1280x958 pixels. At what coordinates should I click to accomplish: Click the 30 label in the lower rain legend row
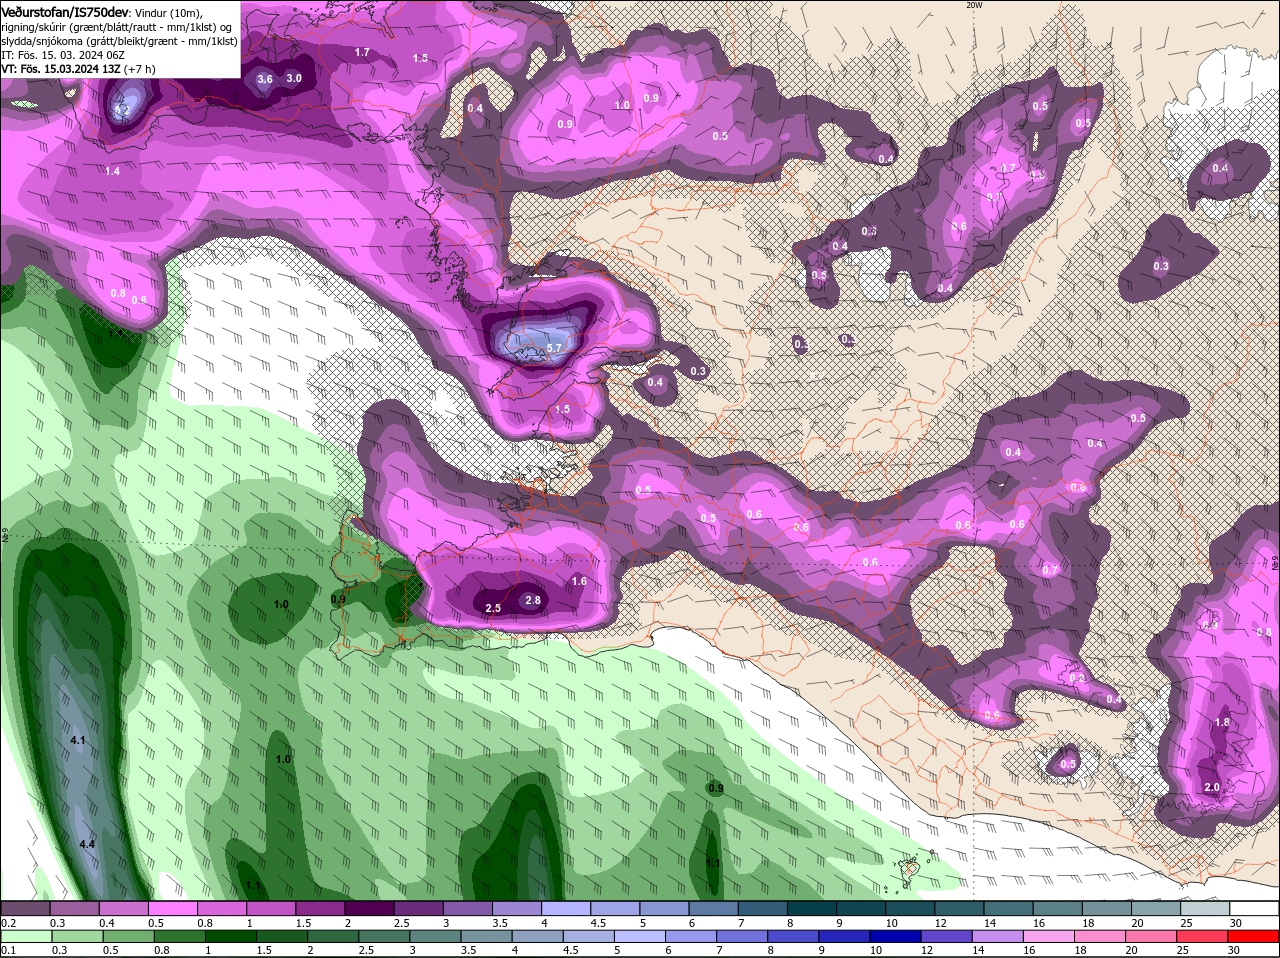point(1233,950)
